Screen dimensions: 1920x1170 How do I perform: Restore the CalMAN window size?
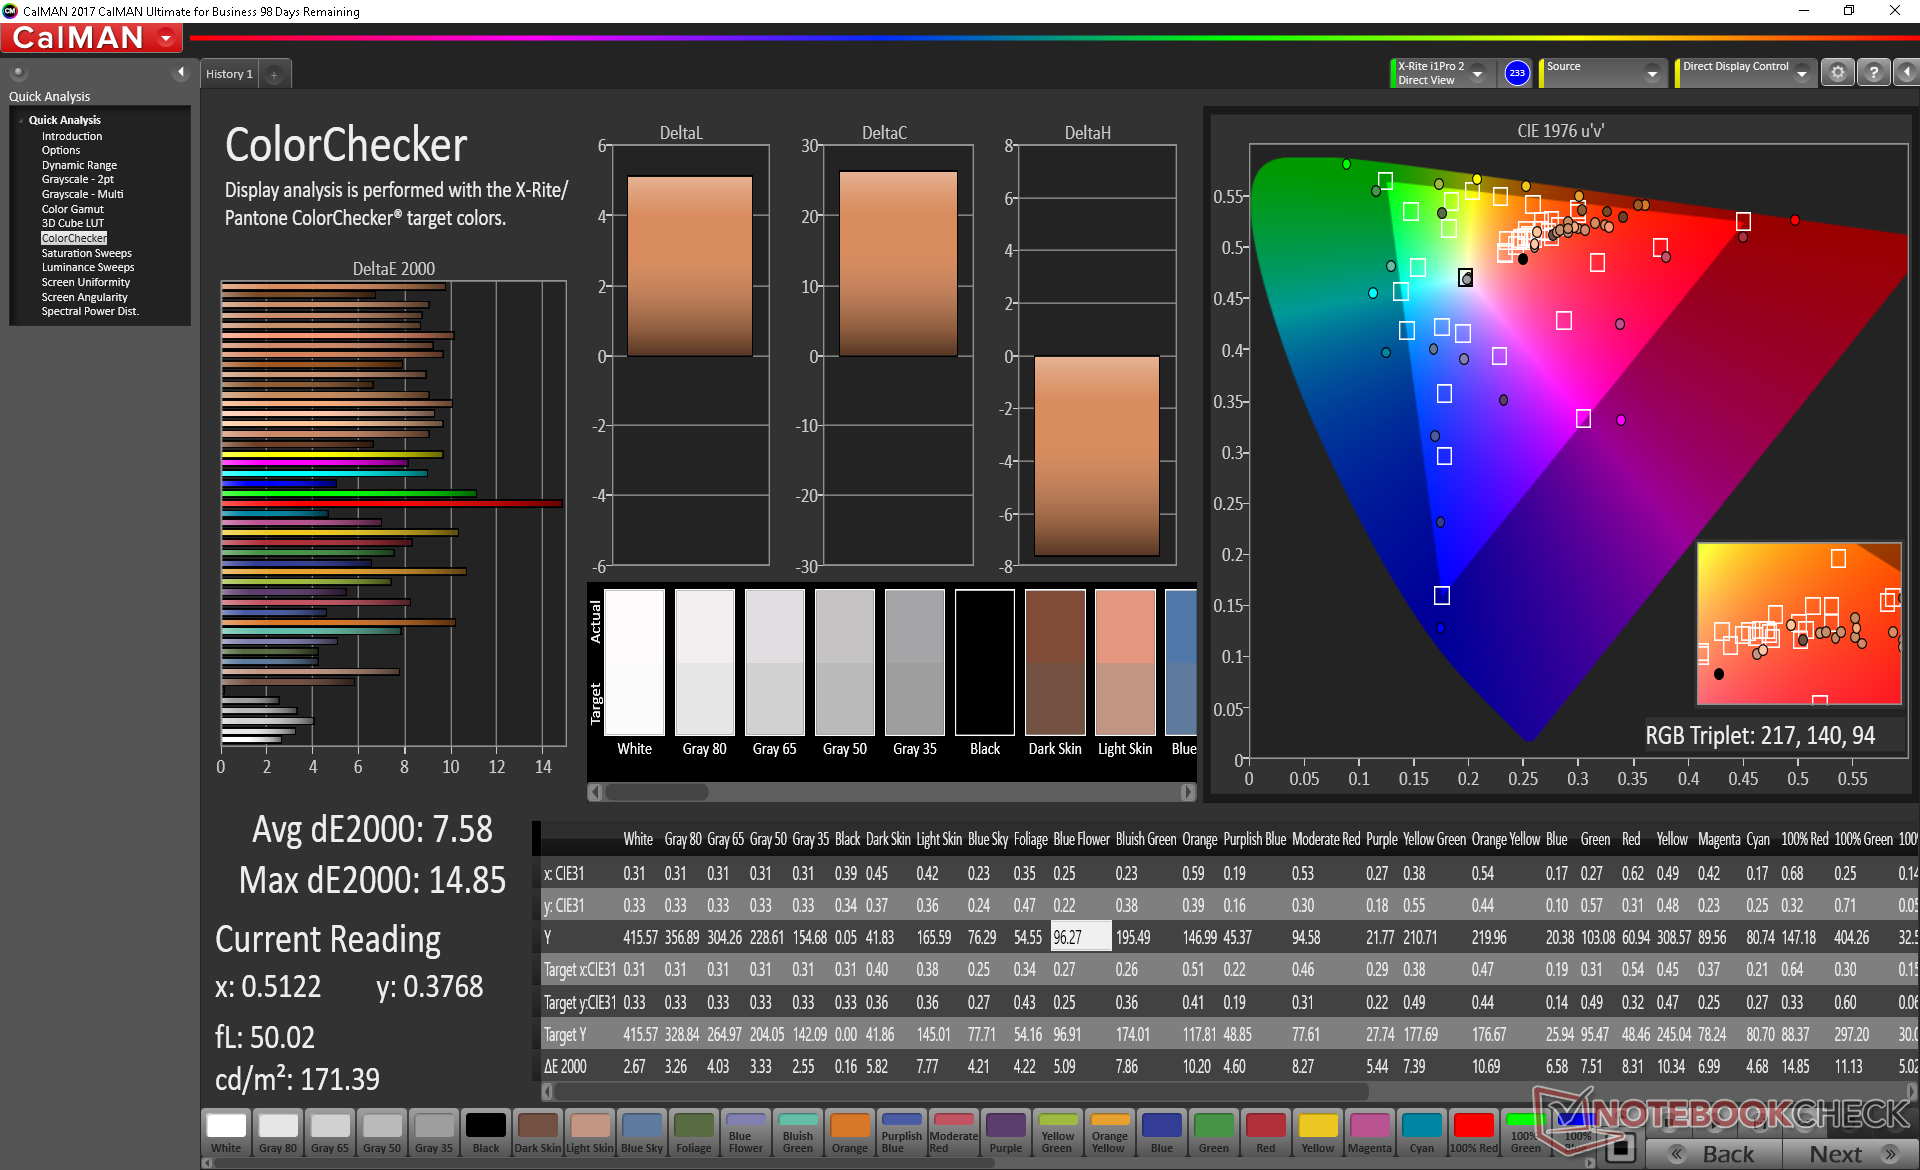point(1849,11)
